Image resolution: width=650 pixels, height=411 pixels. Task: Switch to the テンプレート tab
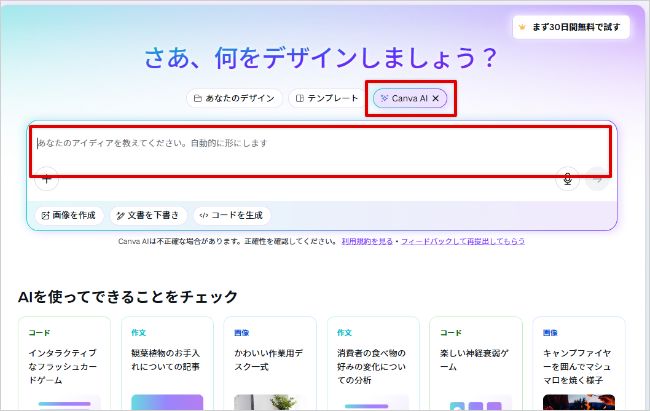tap(327, 98)
